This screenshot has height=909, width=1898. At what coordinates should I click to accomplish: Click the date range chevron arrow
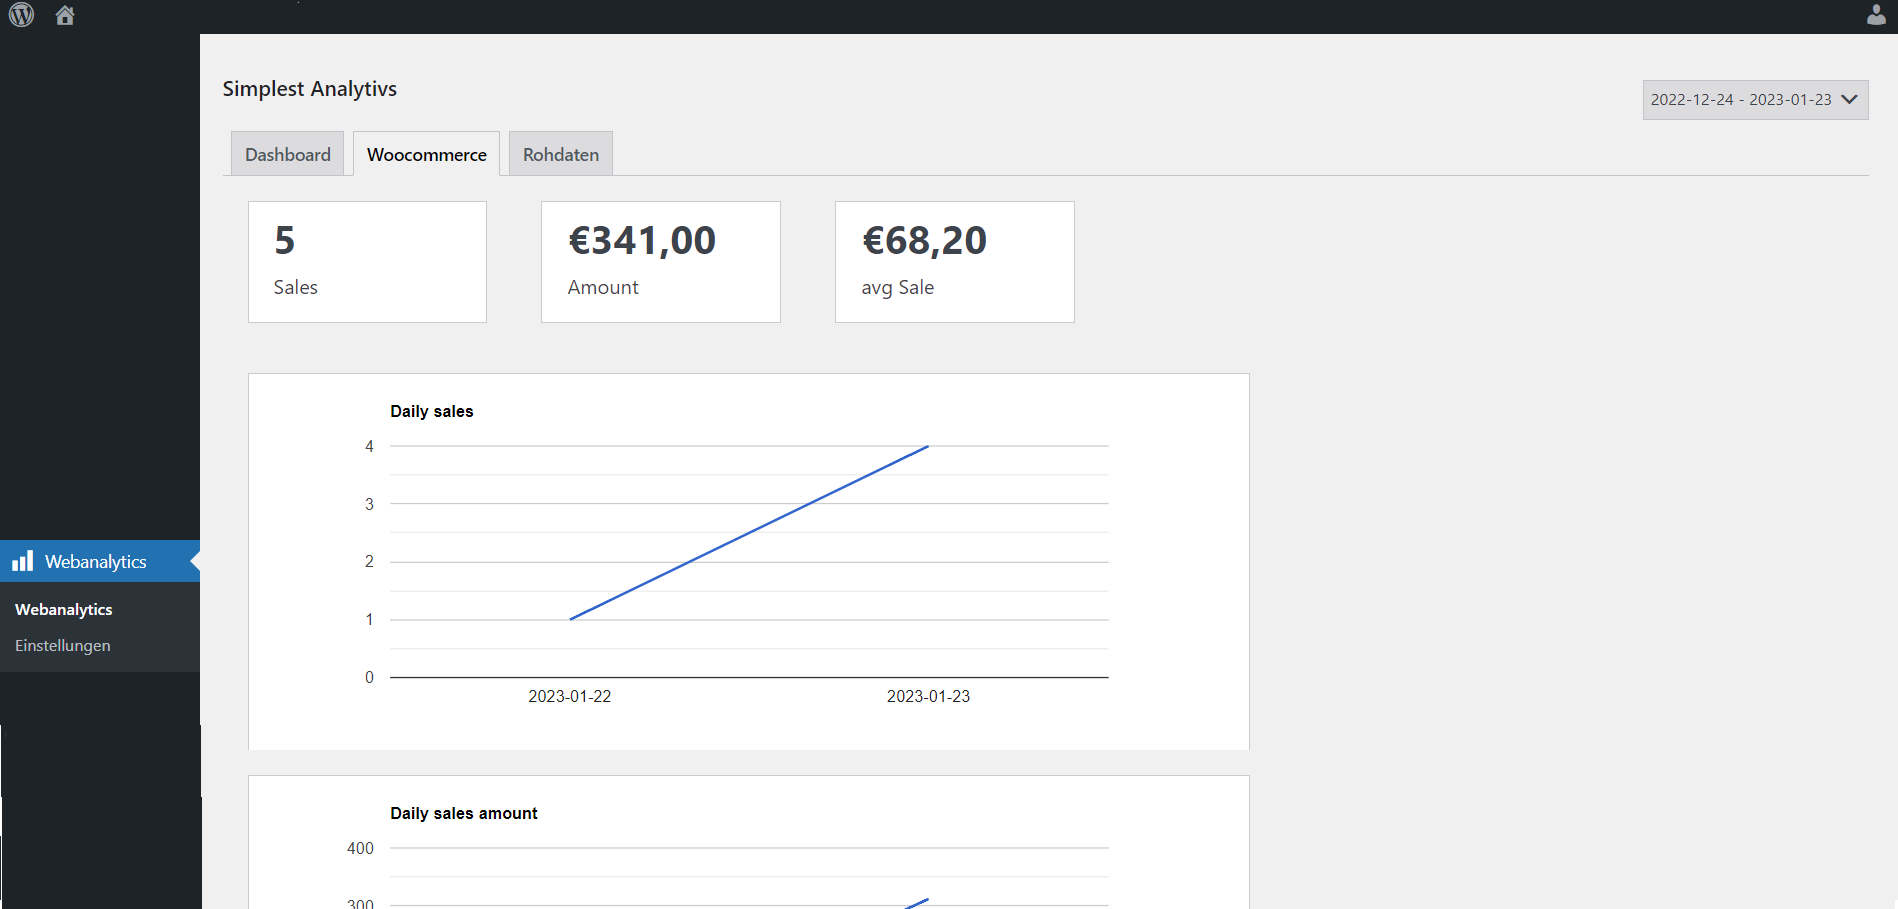[x=1849, y=99]
